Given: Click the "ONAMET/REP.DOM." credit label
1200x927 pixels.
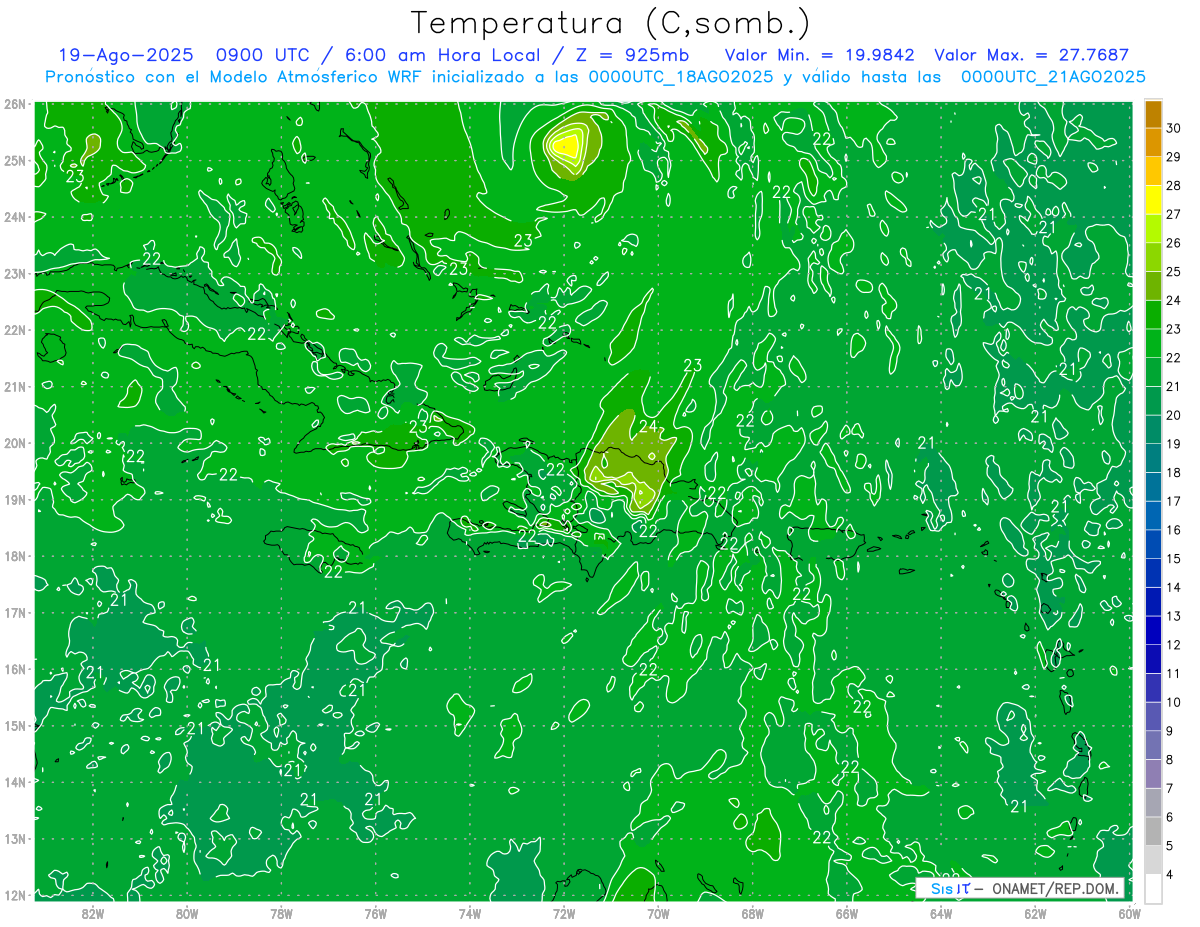Looking at the screenshot, I should (1054, 889).
